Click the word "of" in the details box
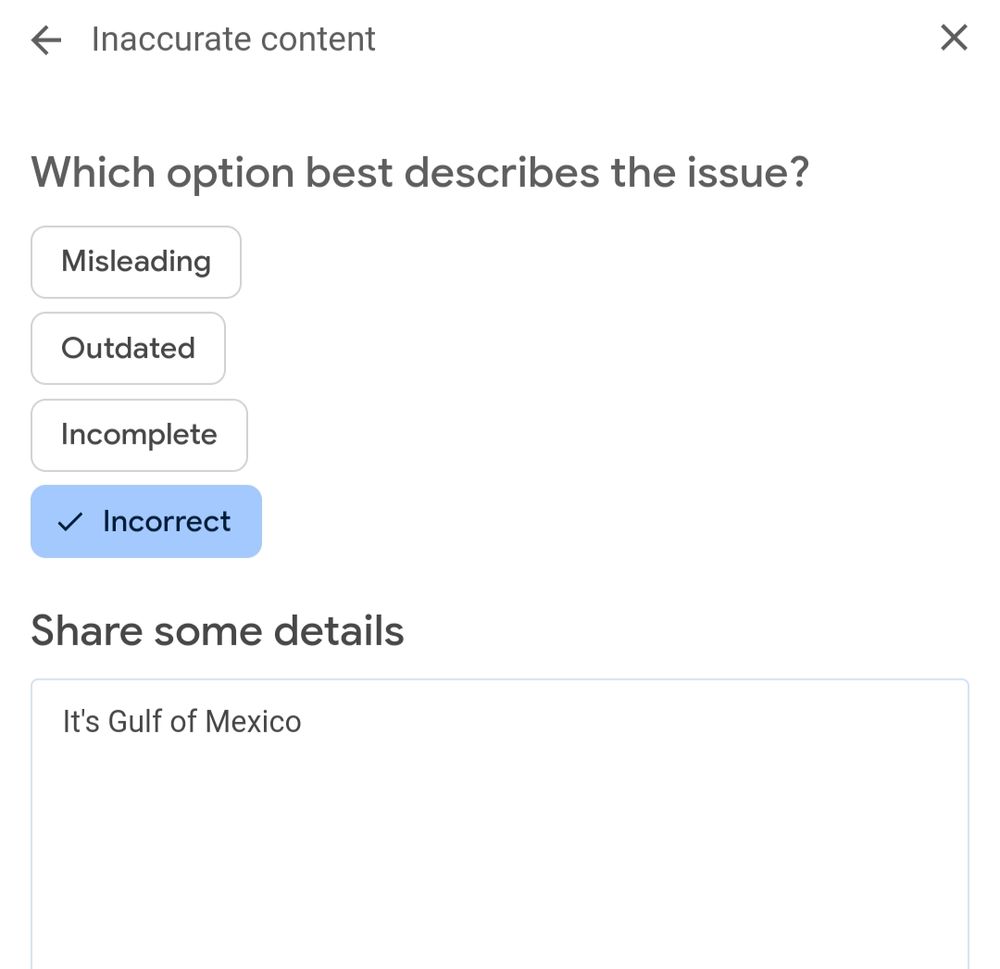Image resolution: width=1000 pixels, height=969 pixels. coord(183,721)
